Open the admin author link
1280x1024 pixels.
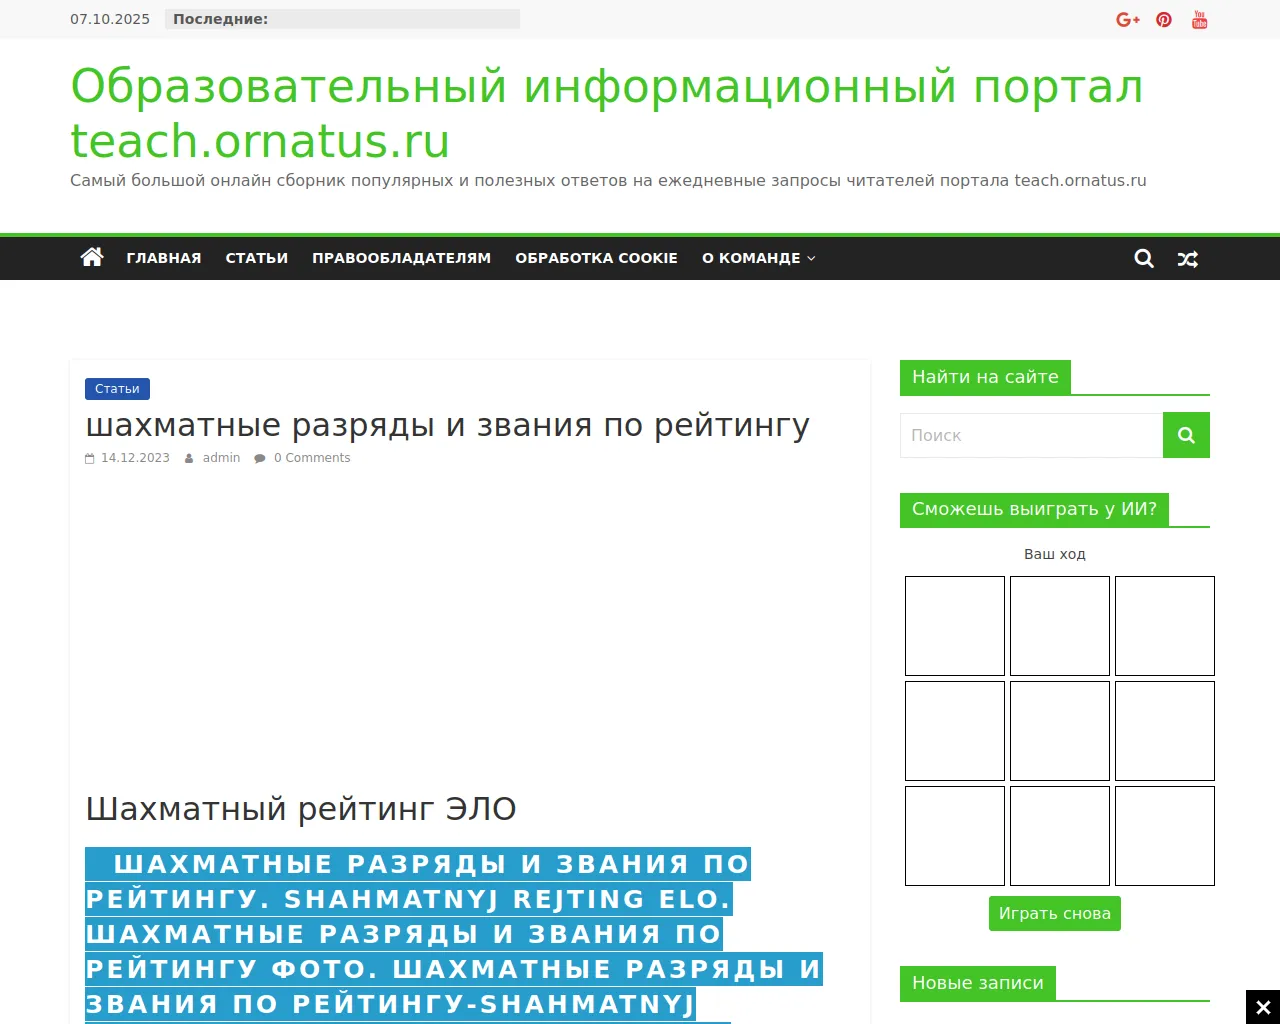[x=222, y=458]
